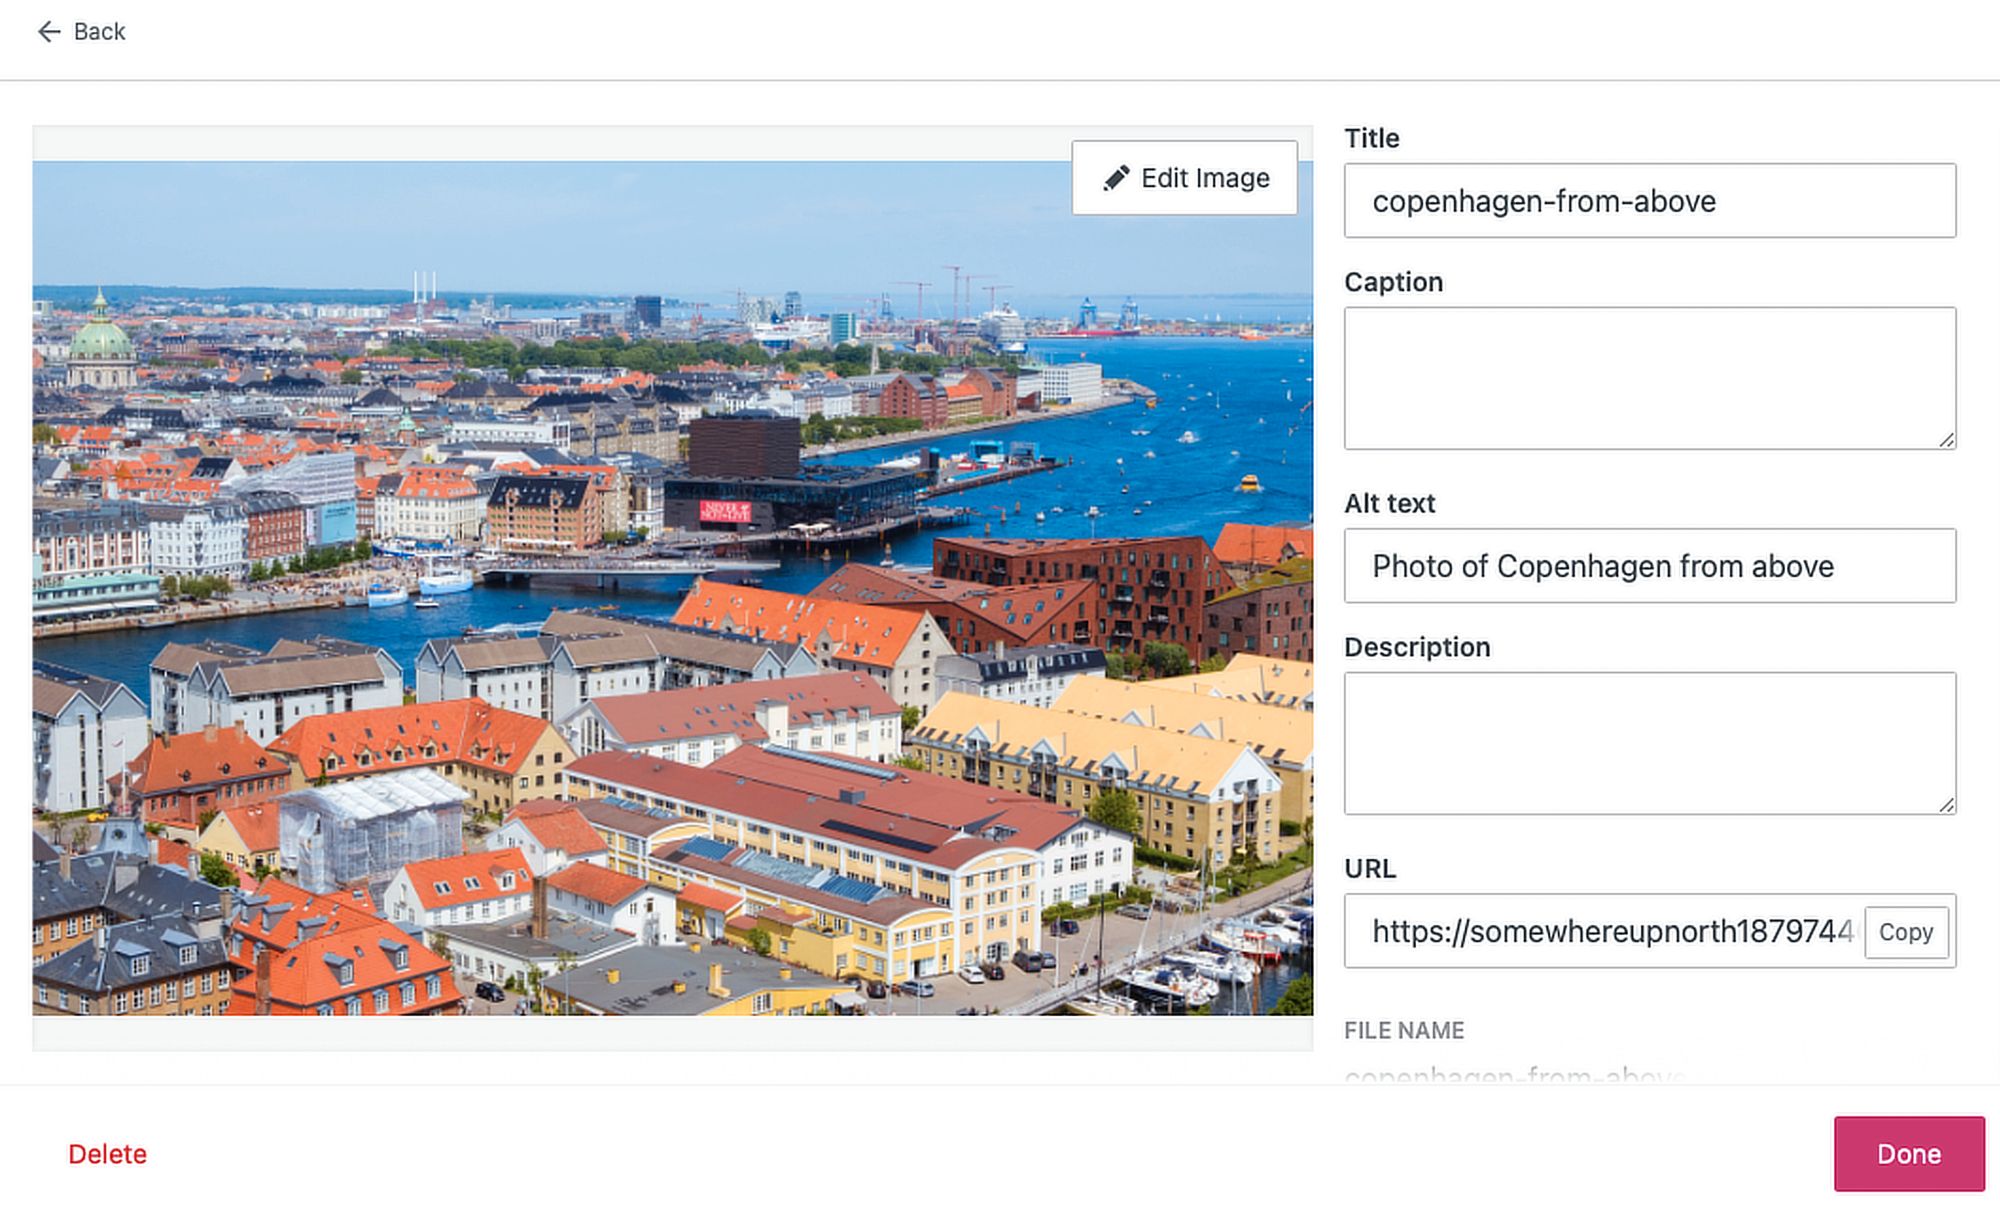
Task: Click the Alt text field label
Action: click(1389, 503)
